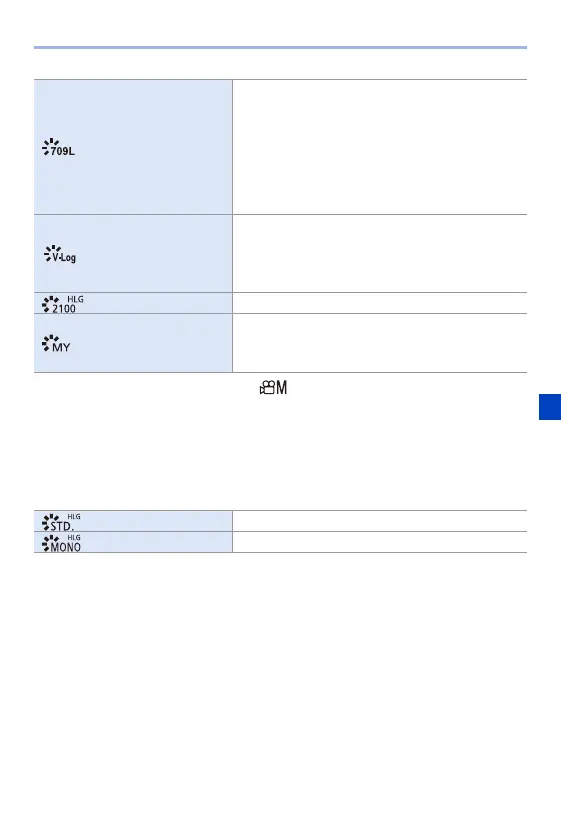The height and width of the screenshot is (840, 561).
Task: Click the blue label cell of MY row
Action: point(133,343)
